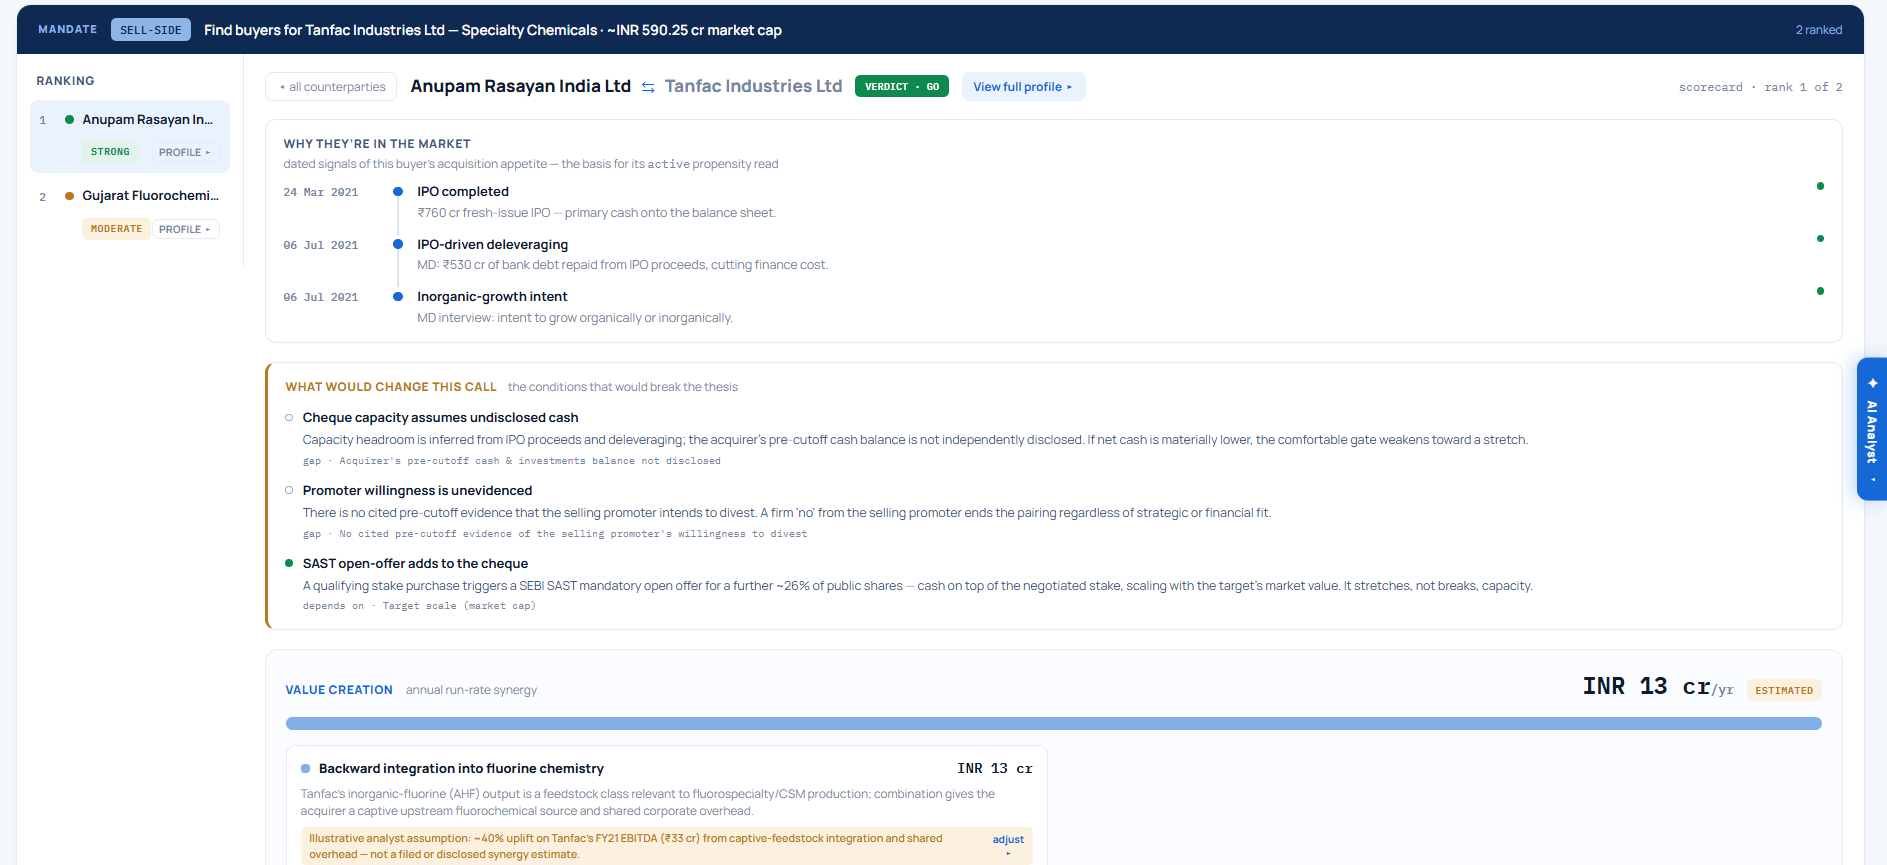The width and height of the screenshot is (1887, 865).
Task: Select Gujarat Fluorochemicals in ranking list
Action: 130,212
